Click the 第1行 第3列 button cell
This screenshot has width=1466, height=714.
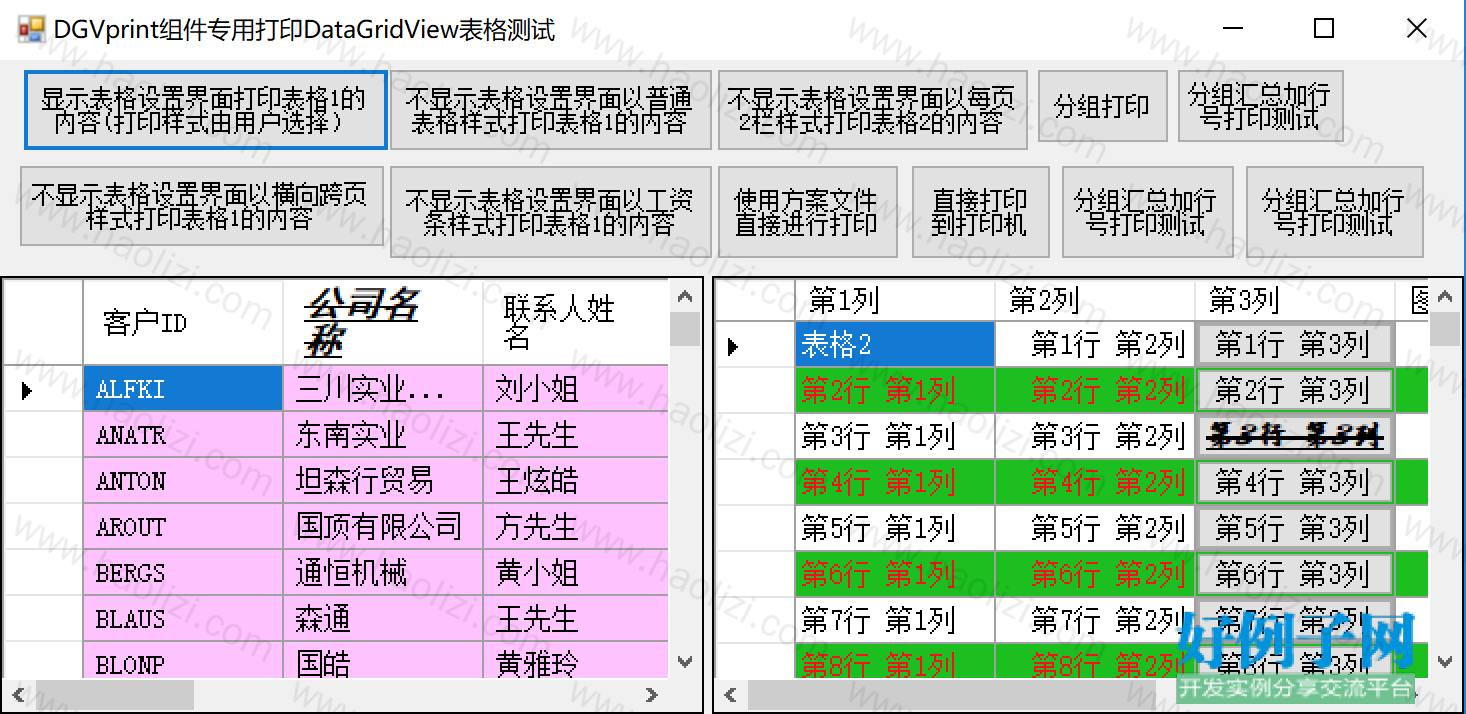coord(1295,344)
